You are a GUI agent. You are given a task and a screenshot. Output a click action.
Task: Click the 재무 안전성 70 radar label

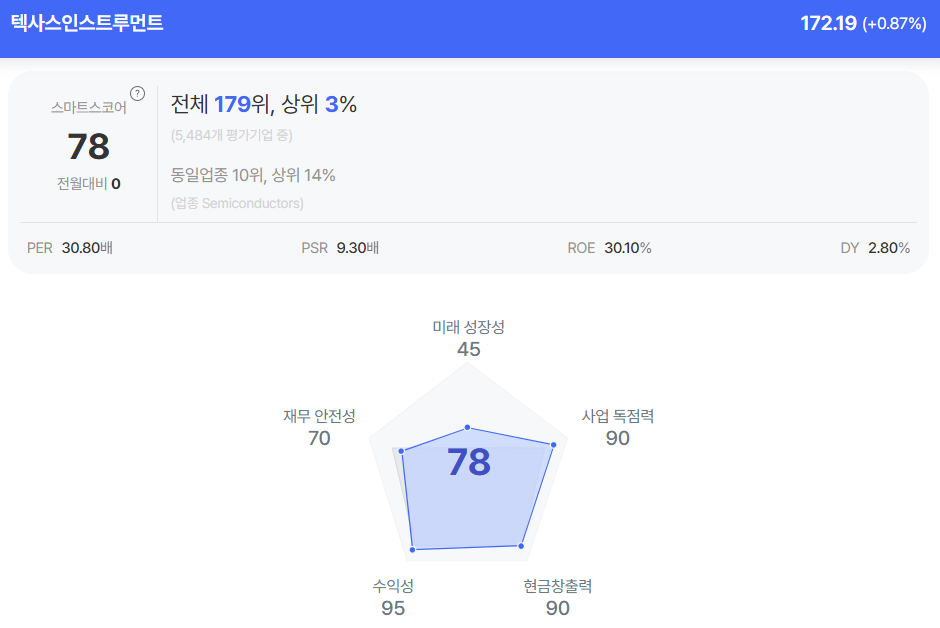point(319,428)
